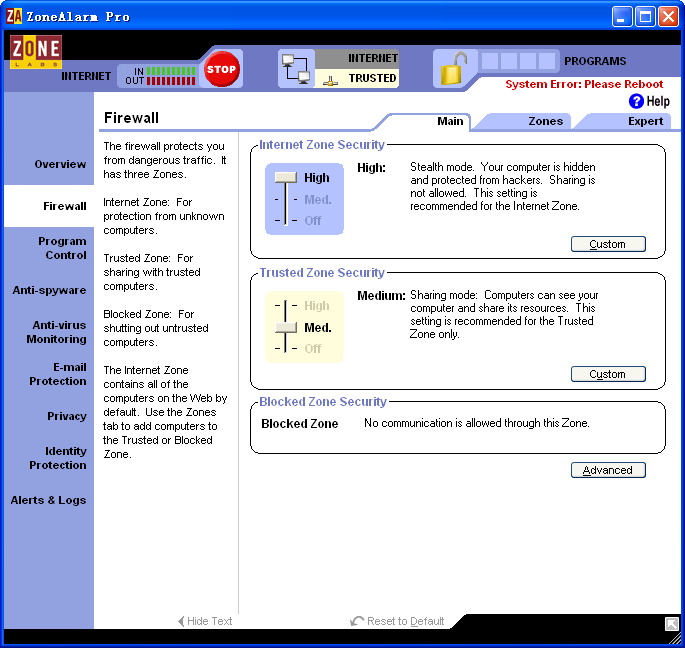Click the Reset to Default undo icon
Viewport: 685px width, 648px height.
click(x=357, y=621)
